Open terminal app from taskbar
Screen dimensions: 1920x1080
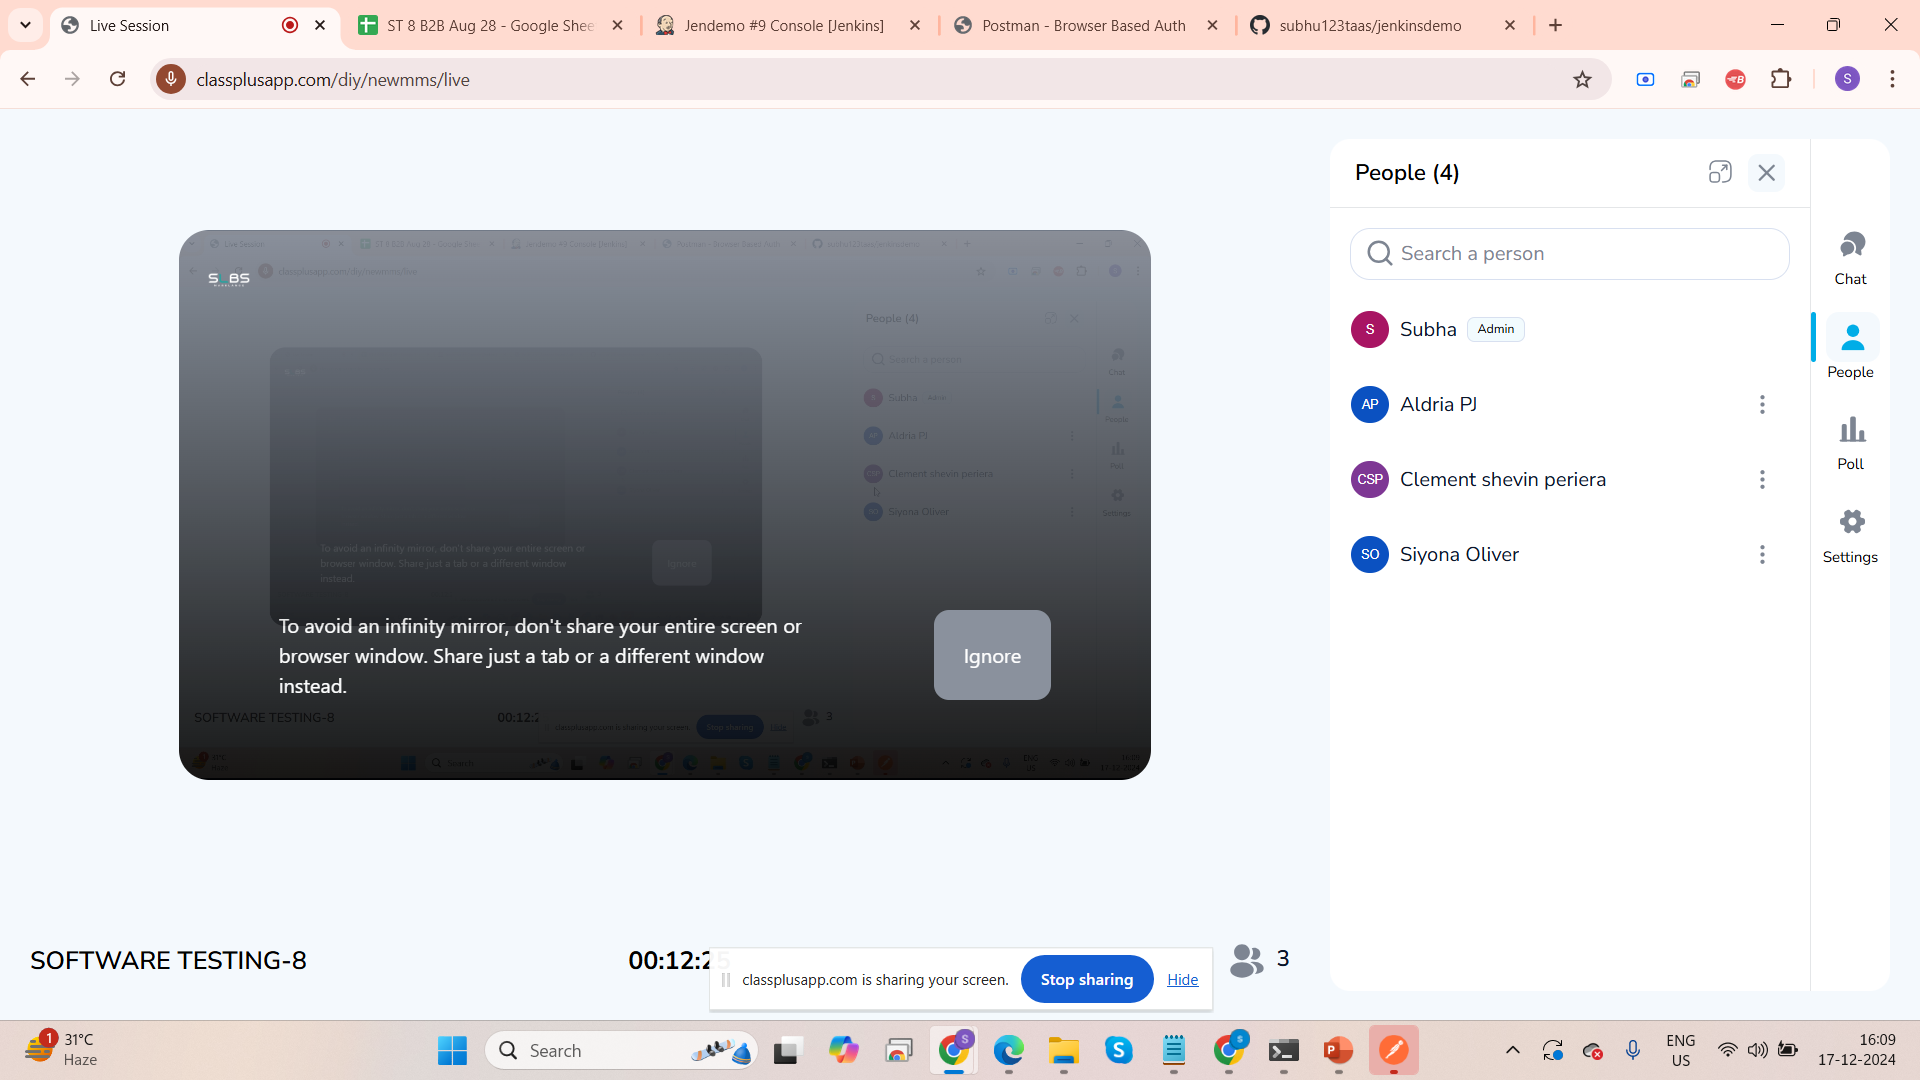tap(1283, 1051)
